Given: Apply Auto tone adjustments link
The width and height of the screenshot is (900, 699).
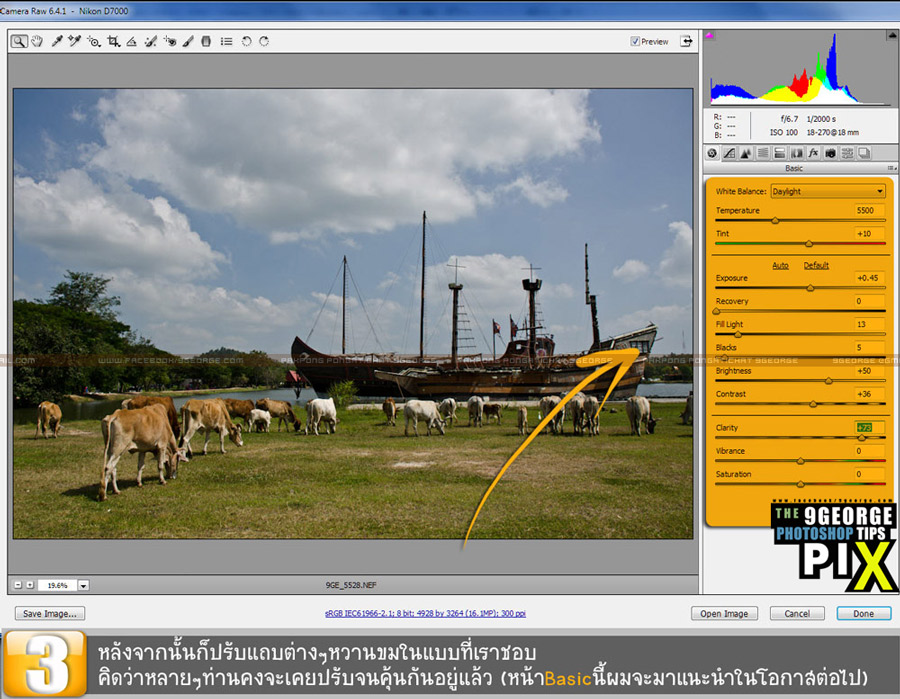Looking at the screenshot, I should (x=780, y=265).
